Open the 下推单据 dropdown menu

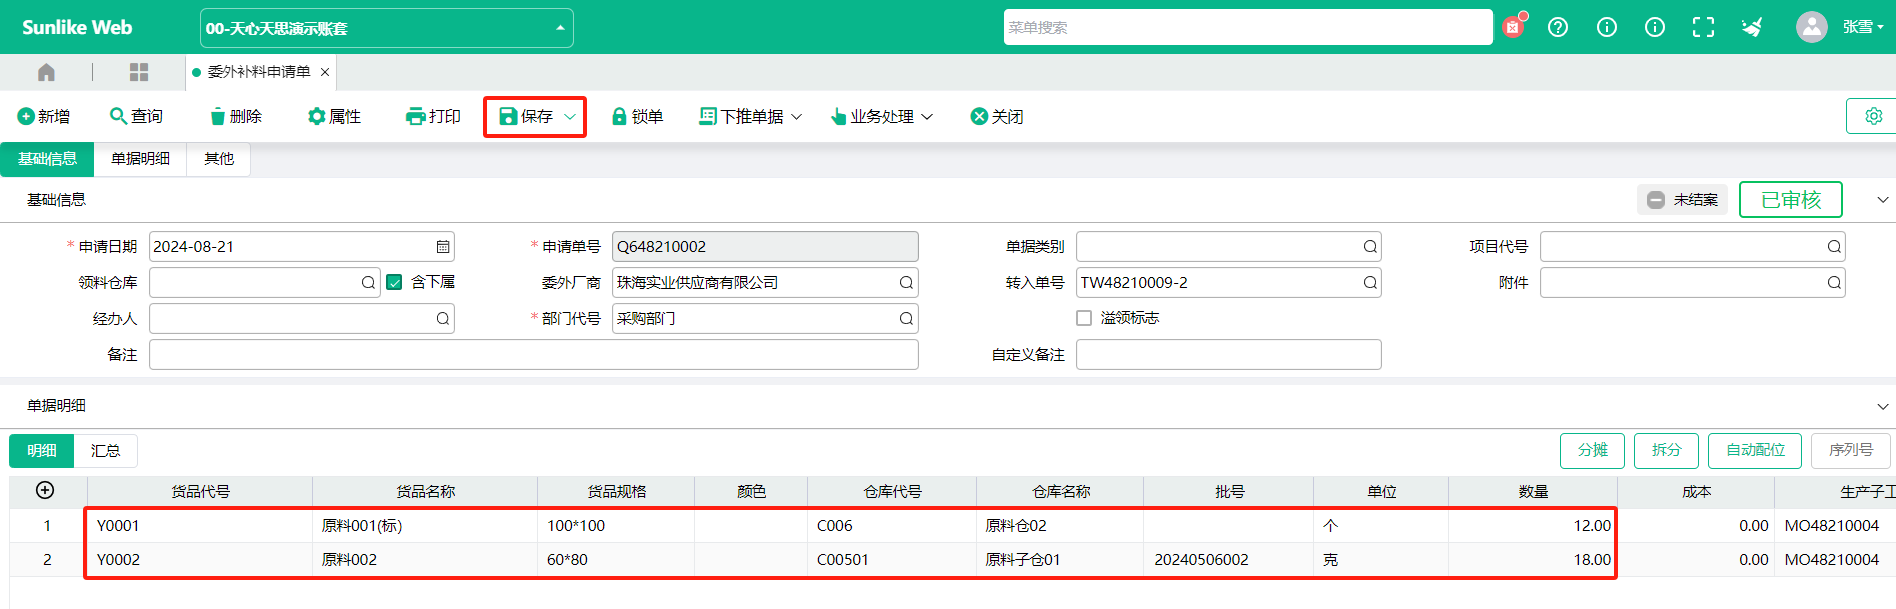[751, 116]
